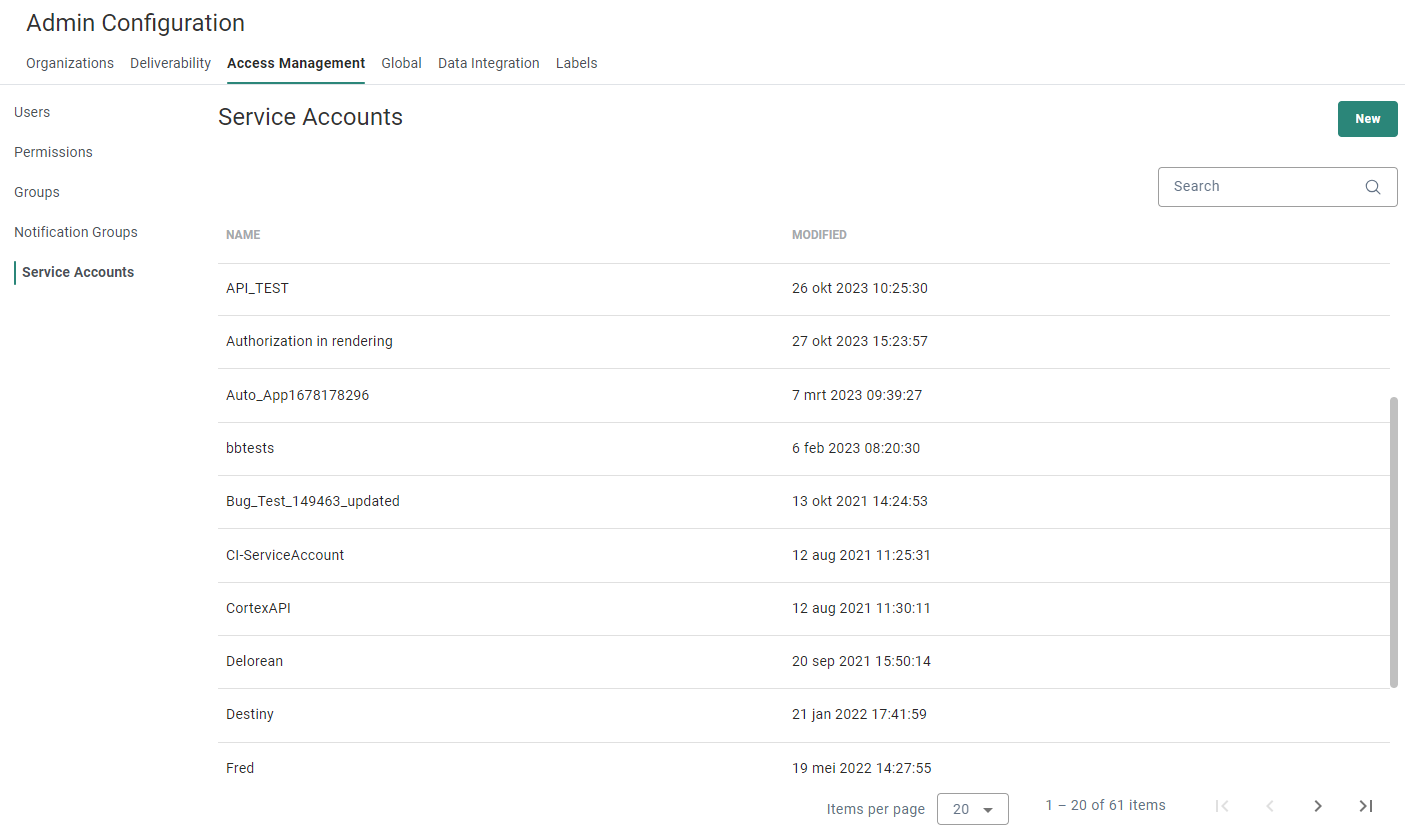Click in the Search input field
Image resolution: width=1405 pixels, height=836 pixels.
(x=1260, y=187)
